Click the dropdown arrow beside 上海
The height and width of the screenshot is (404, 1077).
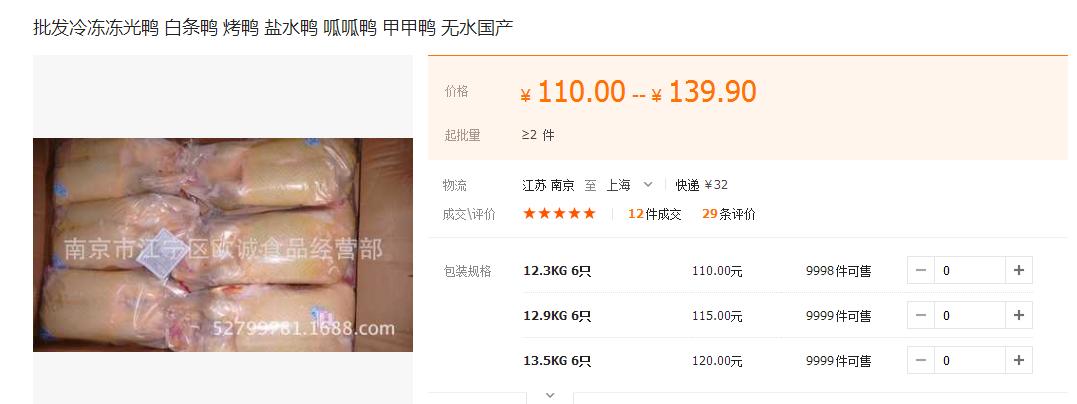647,185
